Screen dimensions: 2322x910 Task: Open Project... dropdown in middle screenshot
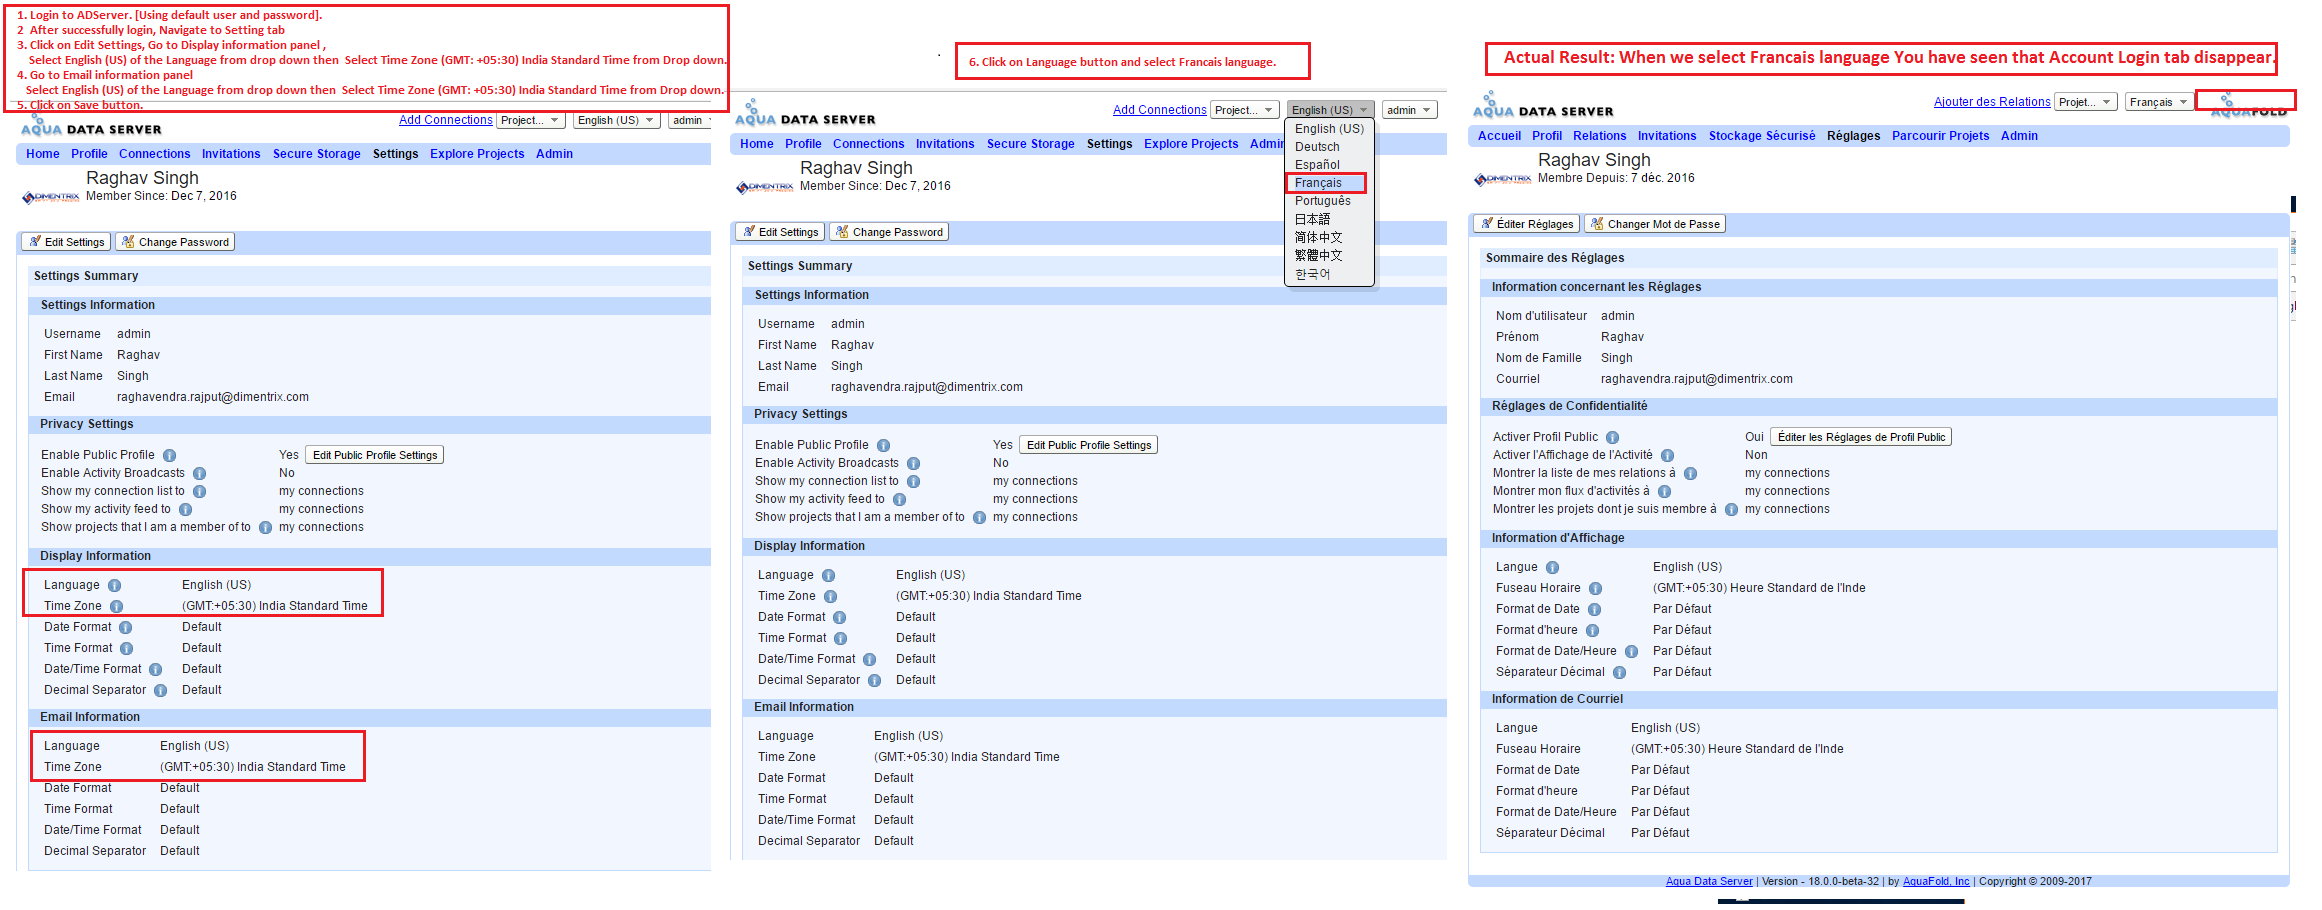[1245, 110]
